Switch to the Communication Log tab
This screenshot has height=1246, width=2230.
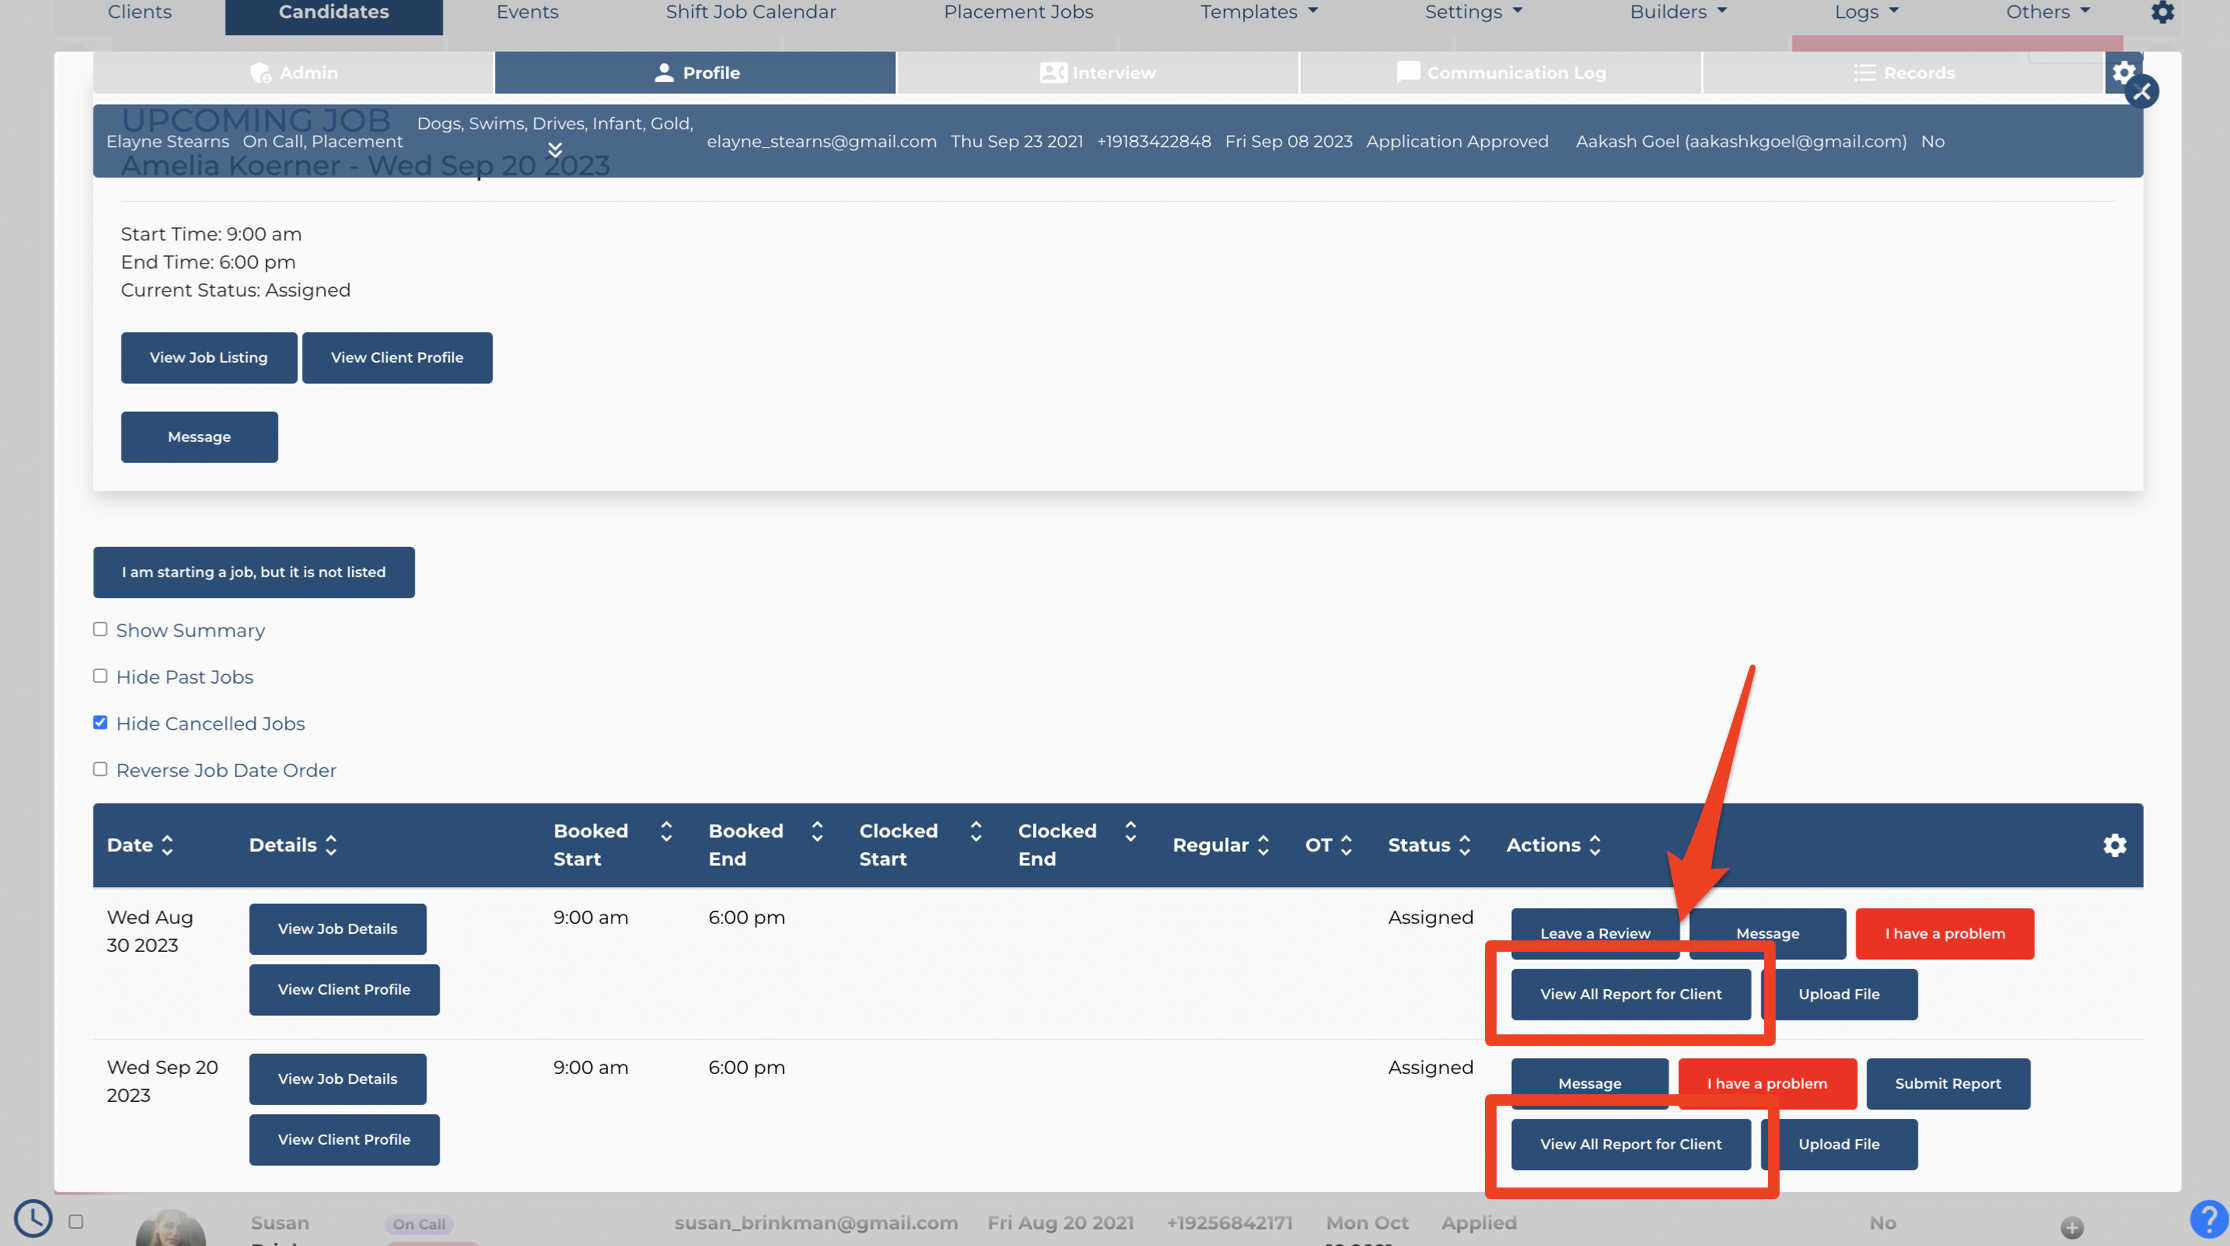pos(1501,72)
